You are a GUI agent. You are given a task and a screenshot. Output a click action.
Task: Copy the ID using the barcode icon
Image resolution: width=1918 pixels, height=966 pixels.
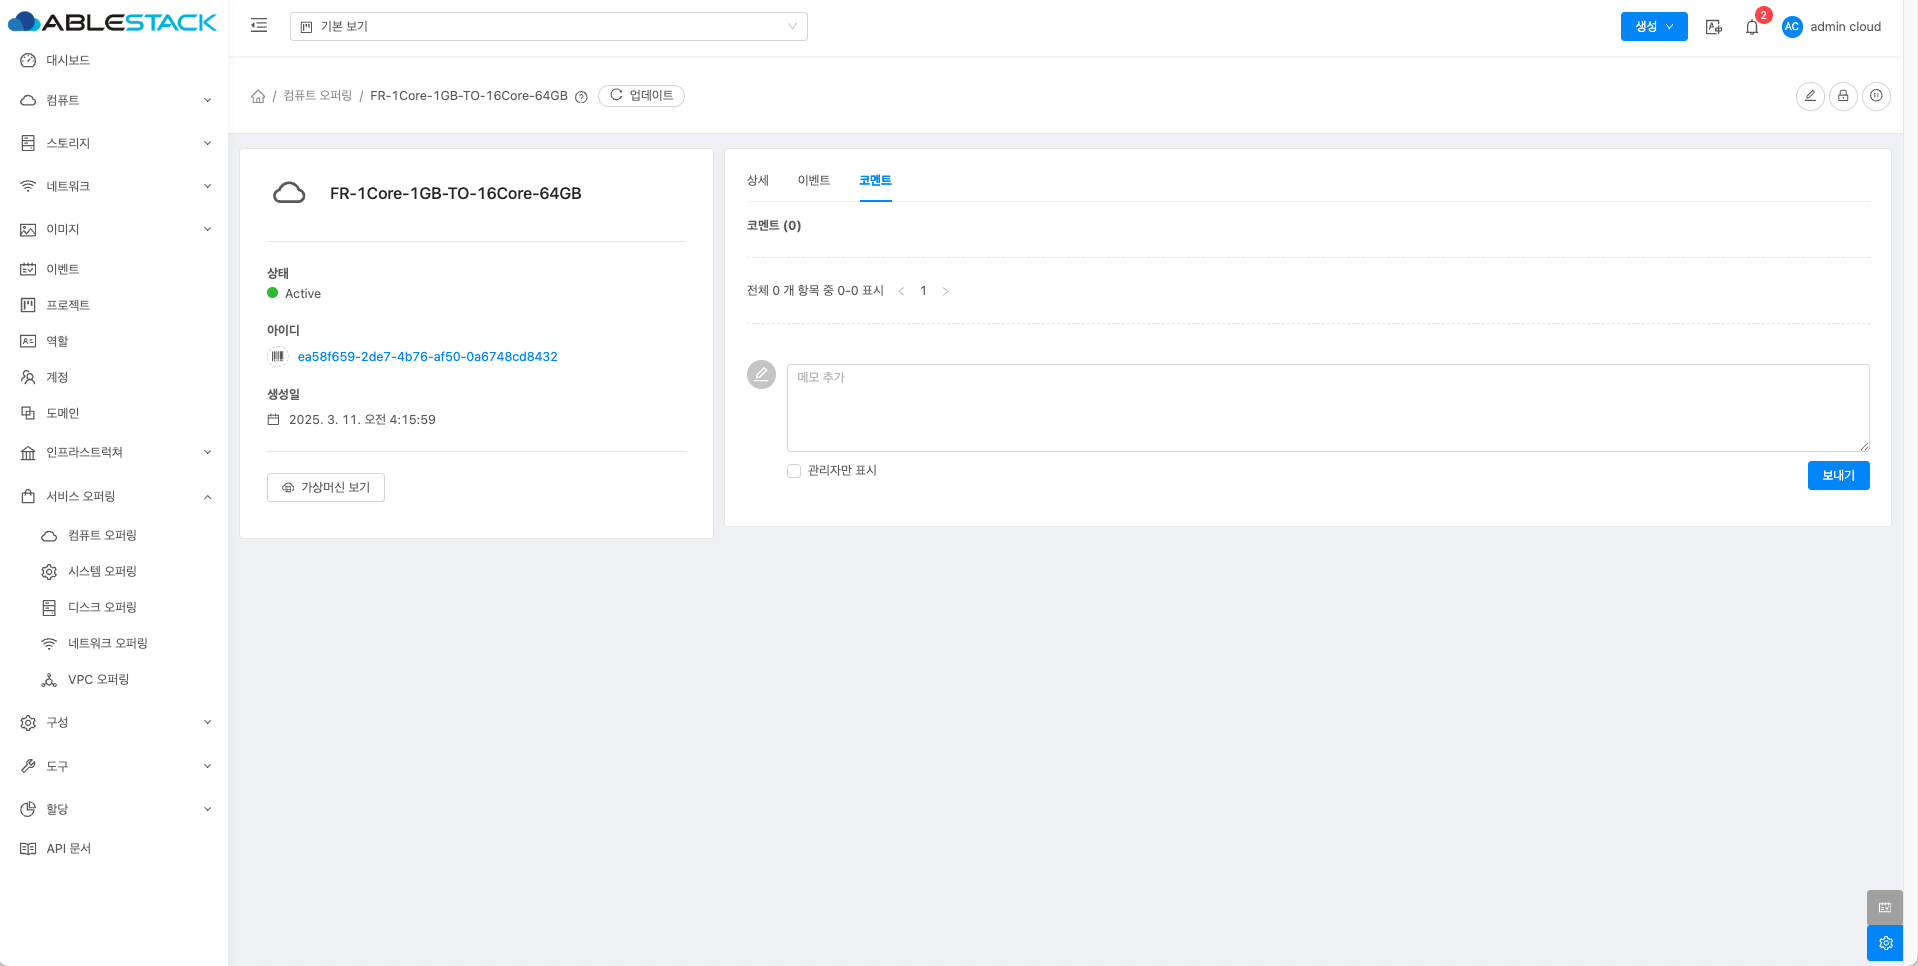pyautogui.click(x=278, y=356)
